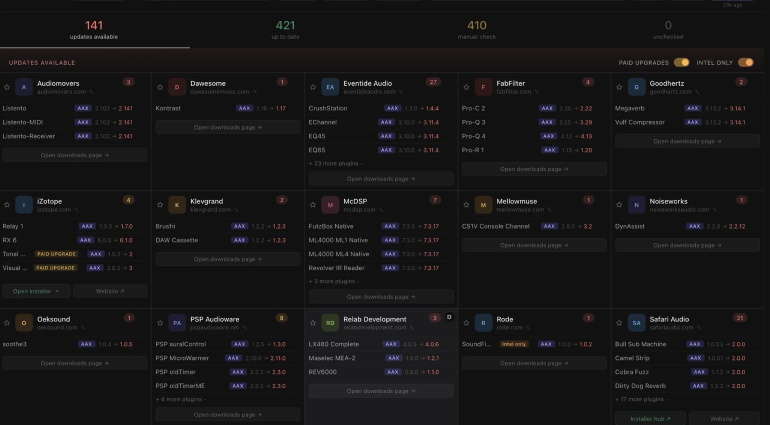
Task: Star the Dawesome vendor card
Action: pyautogui.click(x=160, y=87)
